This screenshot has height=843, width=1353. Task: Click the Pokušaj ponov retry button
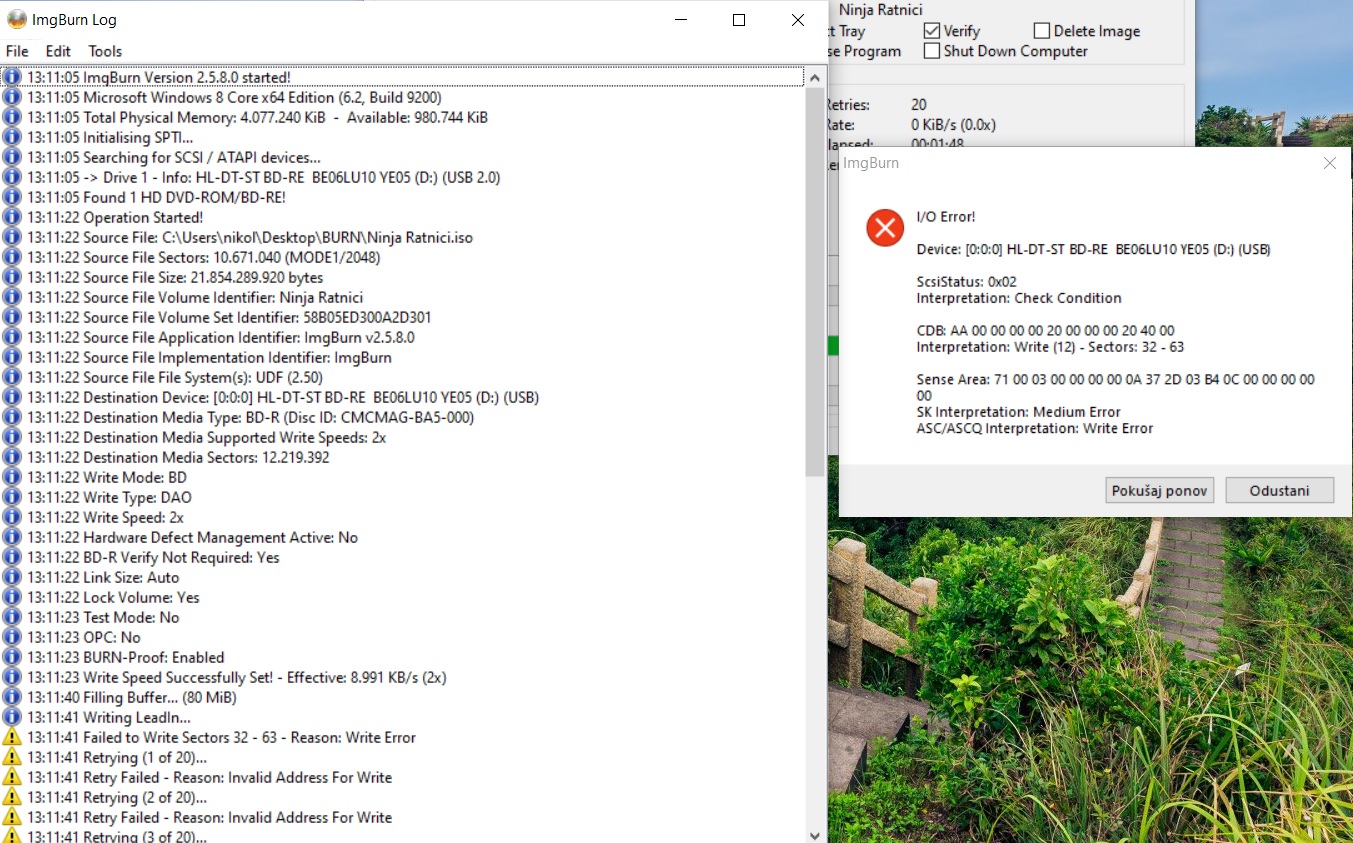[1160, 490]
